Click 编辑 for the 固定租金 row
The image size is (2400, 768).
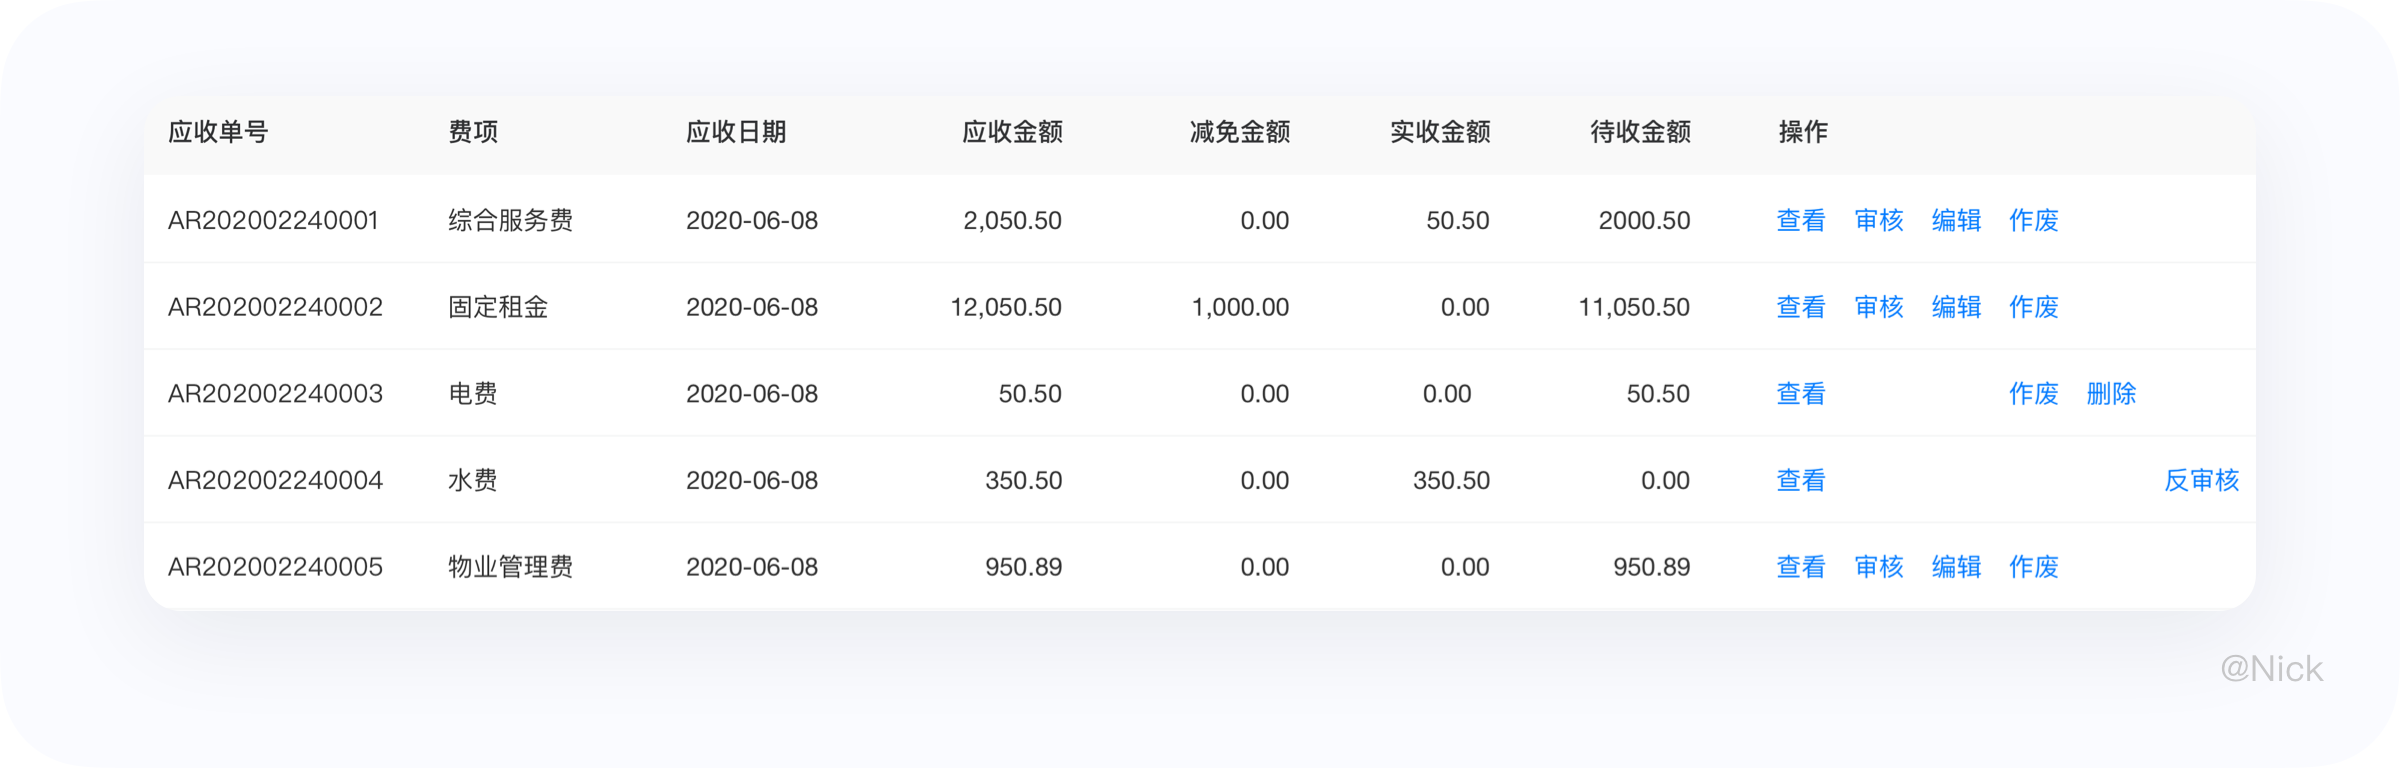coord(1957,307)
